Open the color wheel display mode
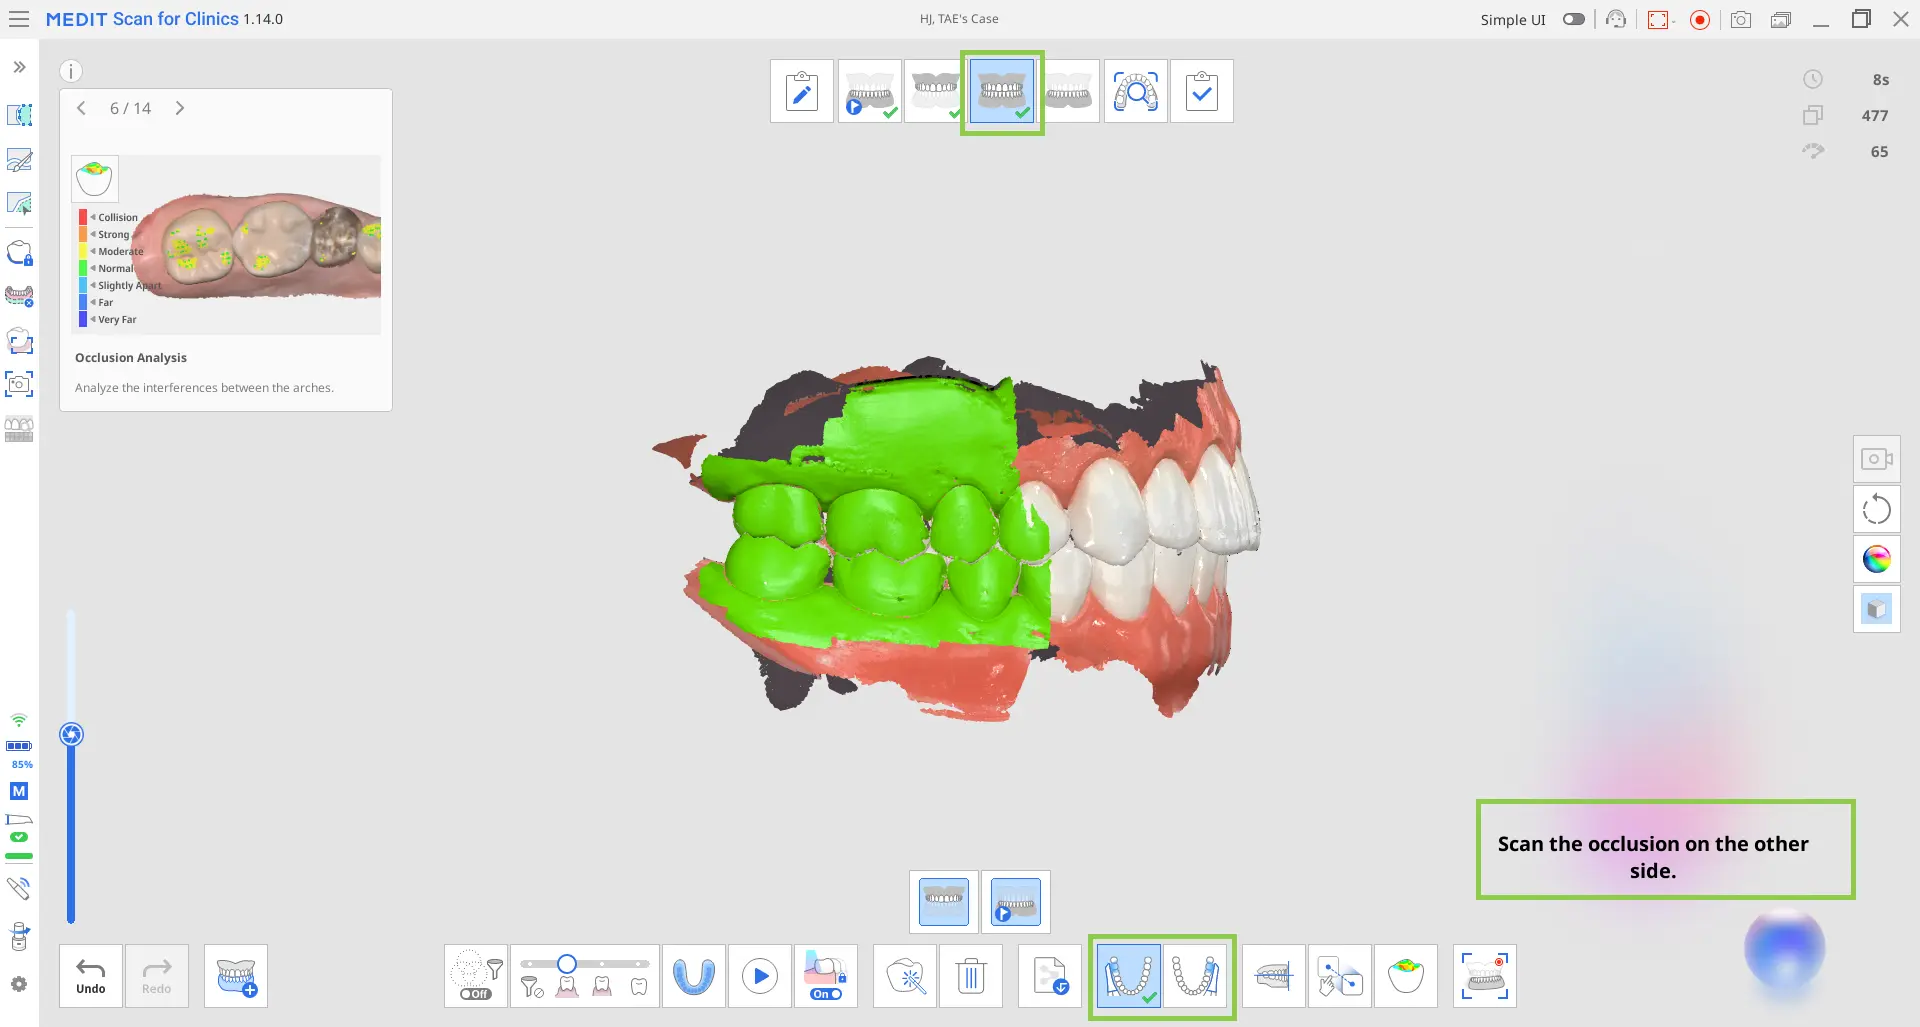Image resolution: width=1920 pixels, height=1027 pixels. pos(1877,559)
